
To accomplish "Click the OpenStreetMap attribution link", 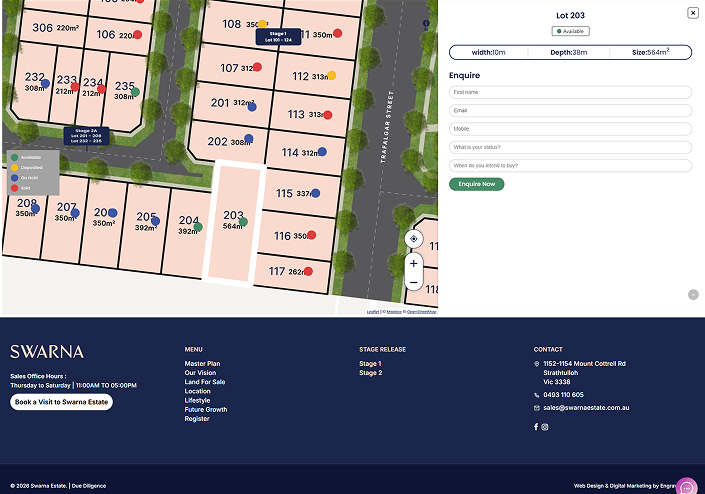I will tap(421, 312).
